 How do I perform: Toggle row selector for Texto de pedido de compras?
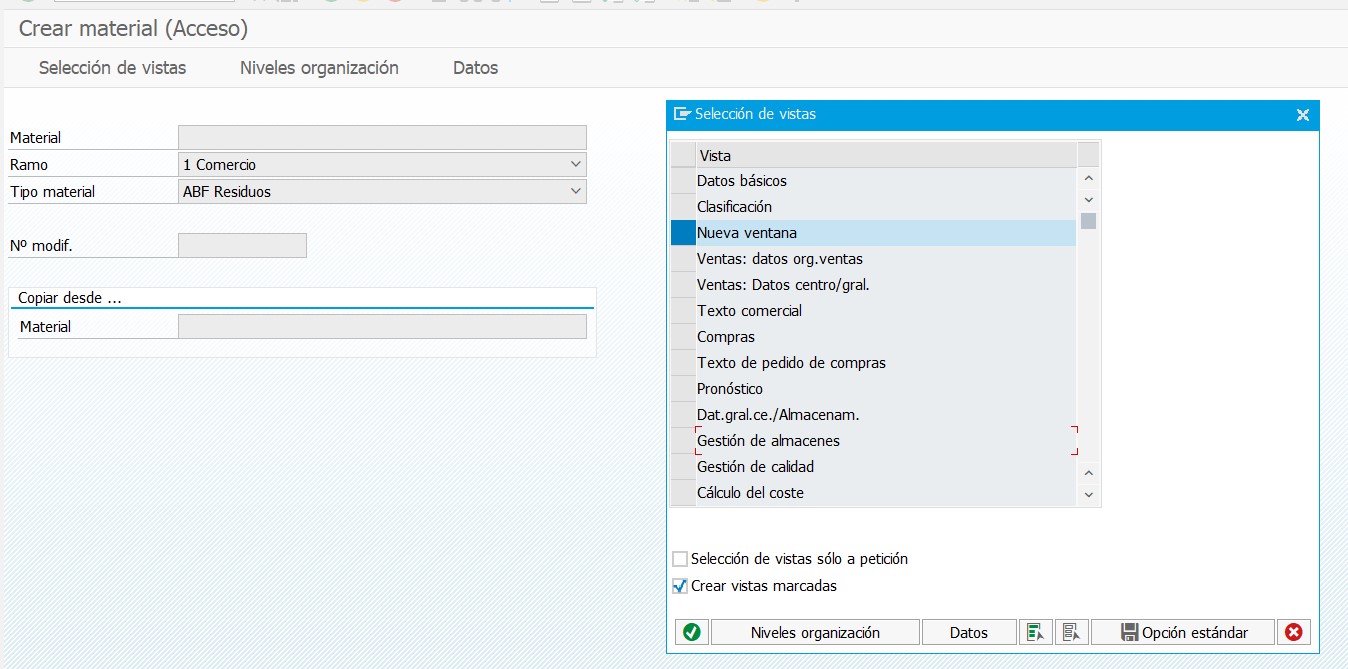coord(682,363)
